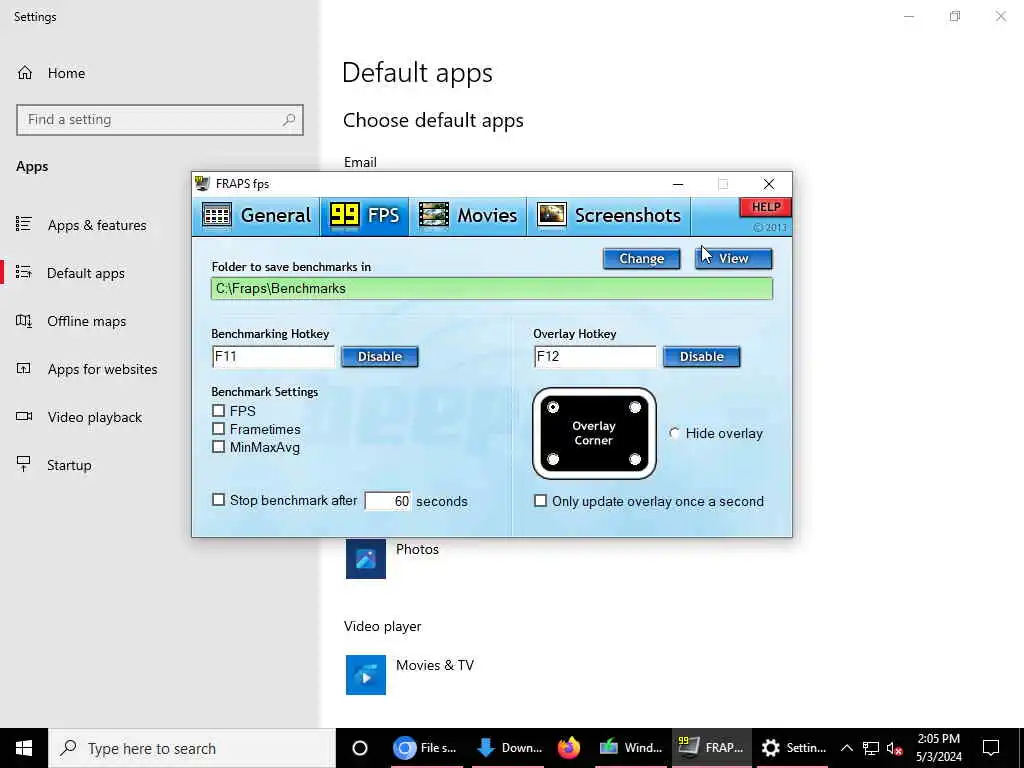Select top-right overlay corner radio
1024x768 pixels.
click(635, 408)
